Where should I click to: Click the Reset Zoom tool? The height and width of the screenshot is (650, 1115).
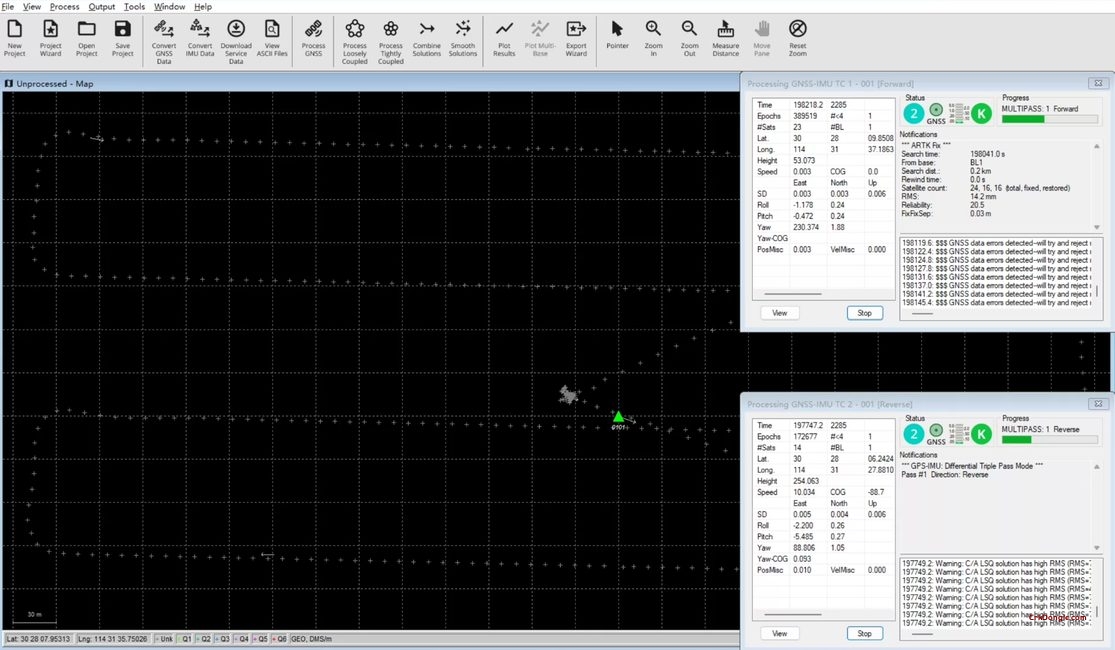(798, 38)
